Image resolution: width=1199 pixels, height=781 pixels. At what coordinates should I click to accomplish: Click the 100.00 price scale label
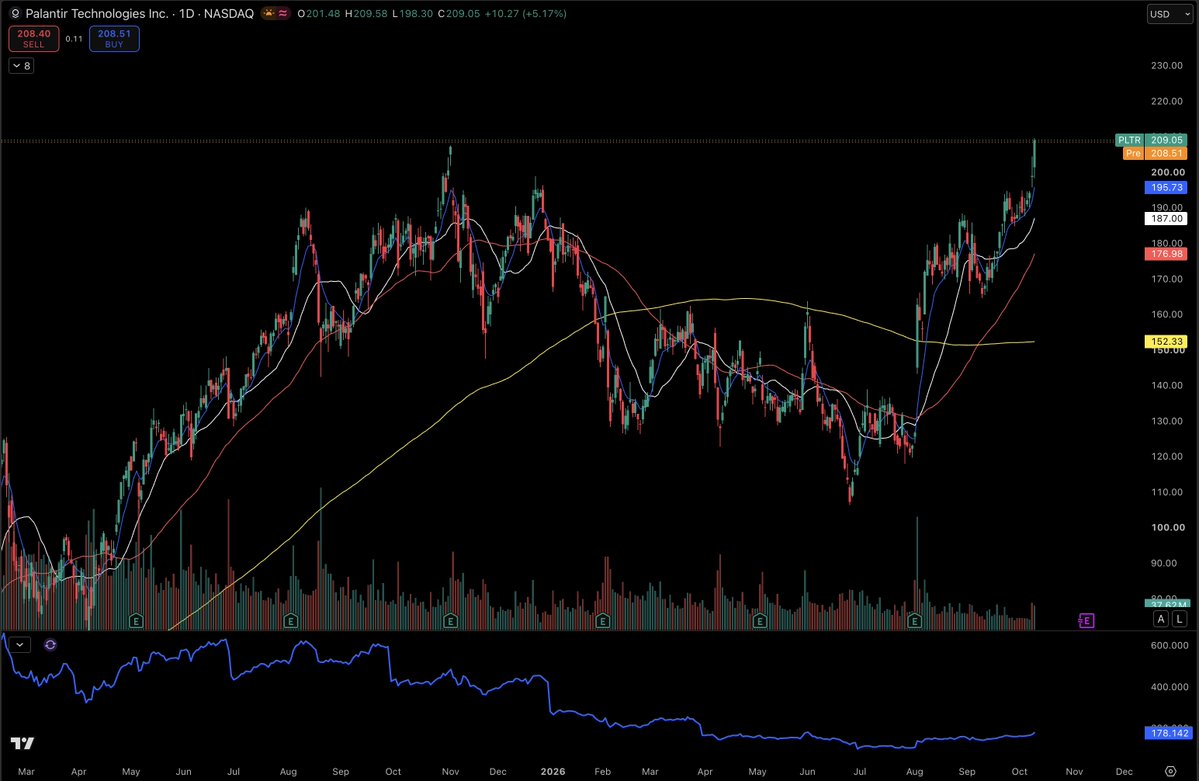coord(1167,527)
